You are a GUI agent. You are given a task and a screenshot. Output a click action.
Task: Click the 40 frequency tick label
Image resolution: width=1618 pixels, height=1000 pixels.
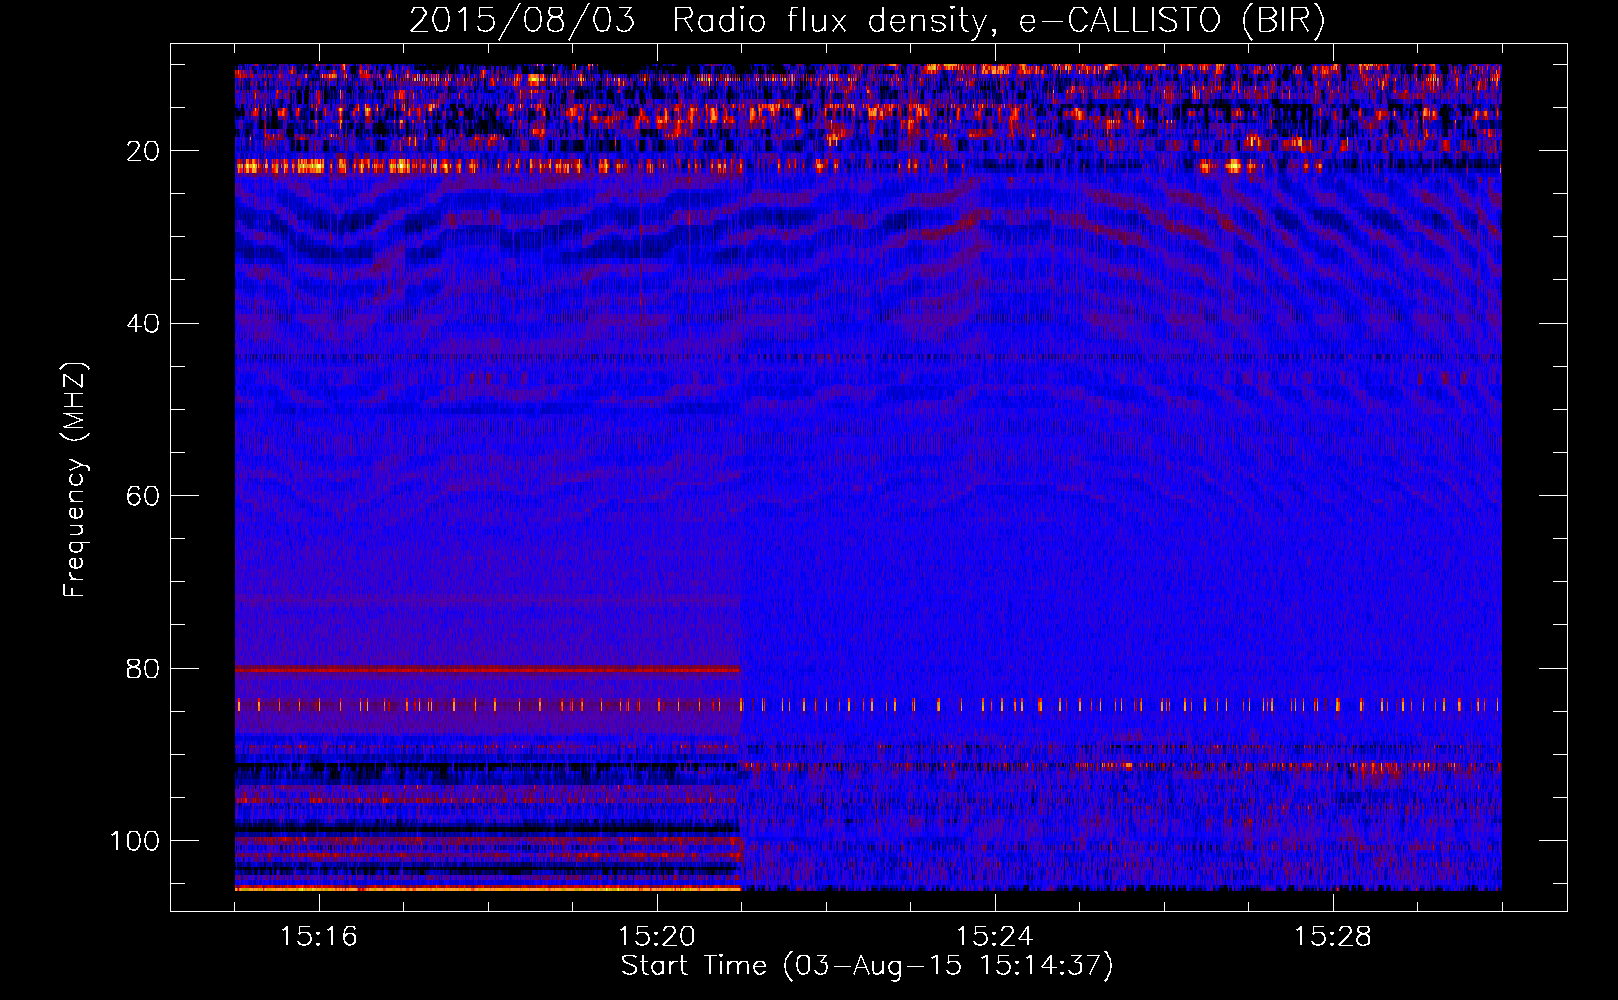pyautogui.click(x=144, y=324)
